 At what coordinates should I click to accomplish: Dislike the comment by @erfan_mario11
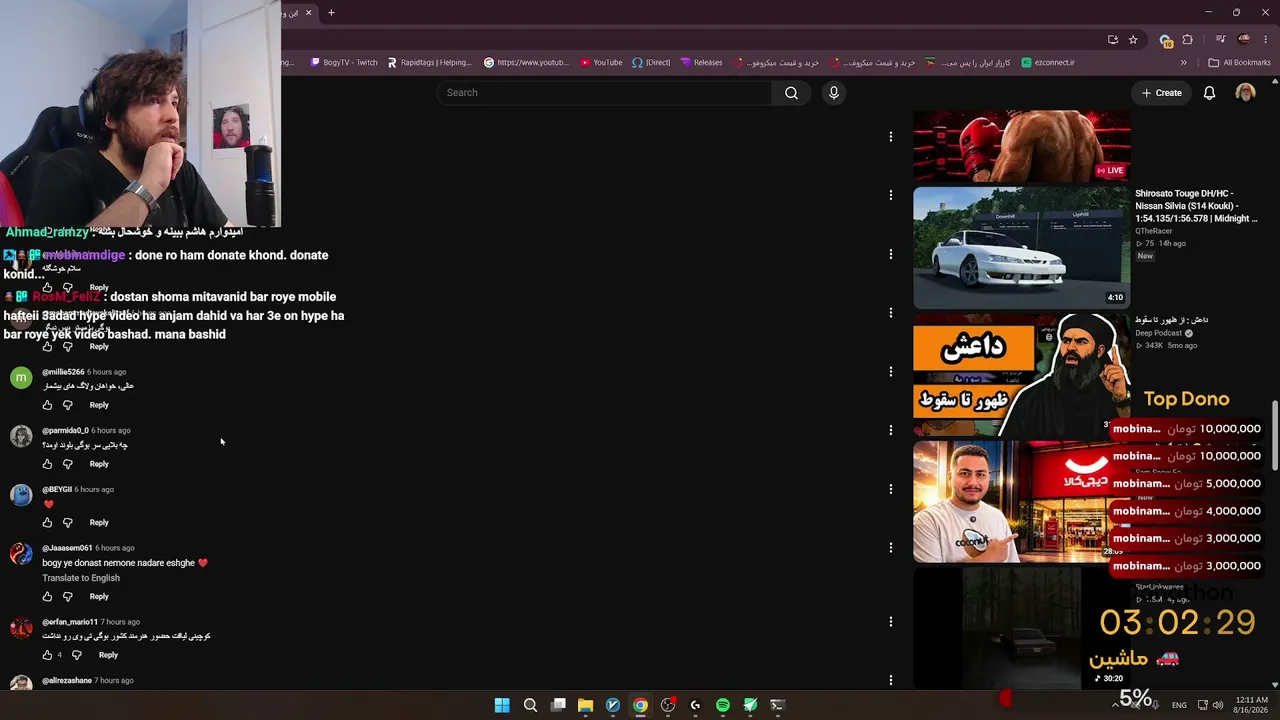[x=77, y=655]
